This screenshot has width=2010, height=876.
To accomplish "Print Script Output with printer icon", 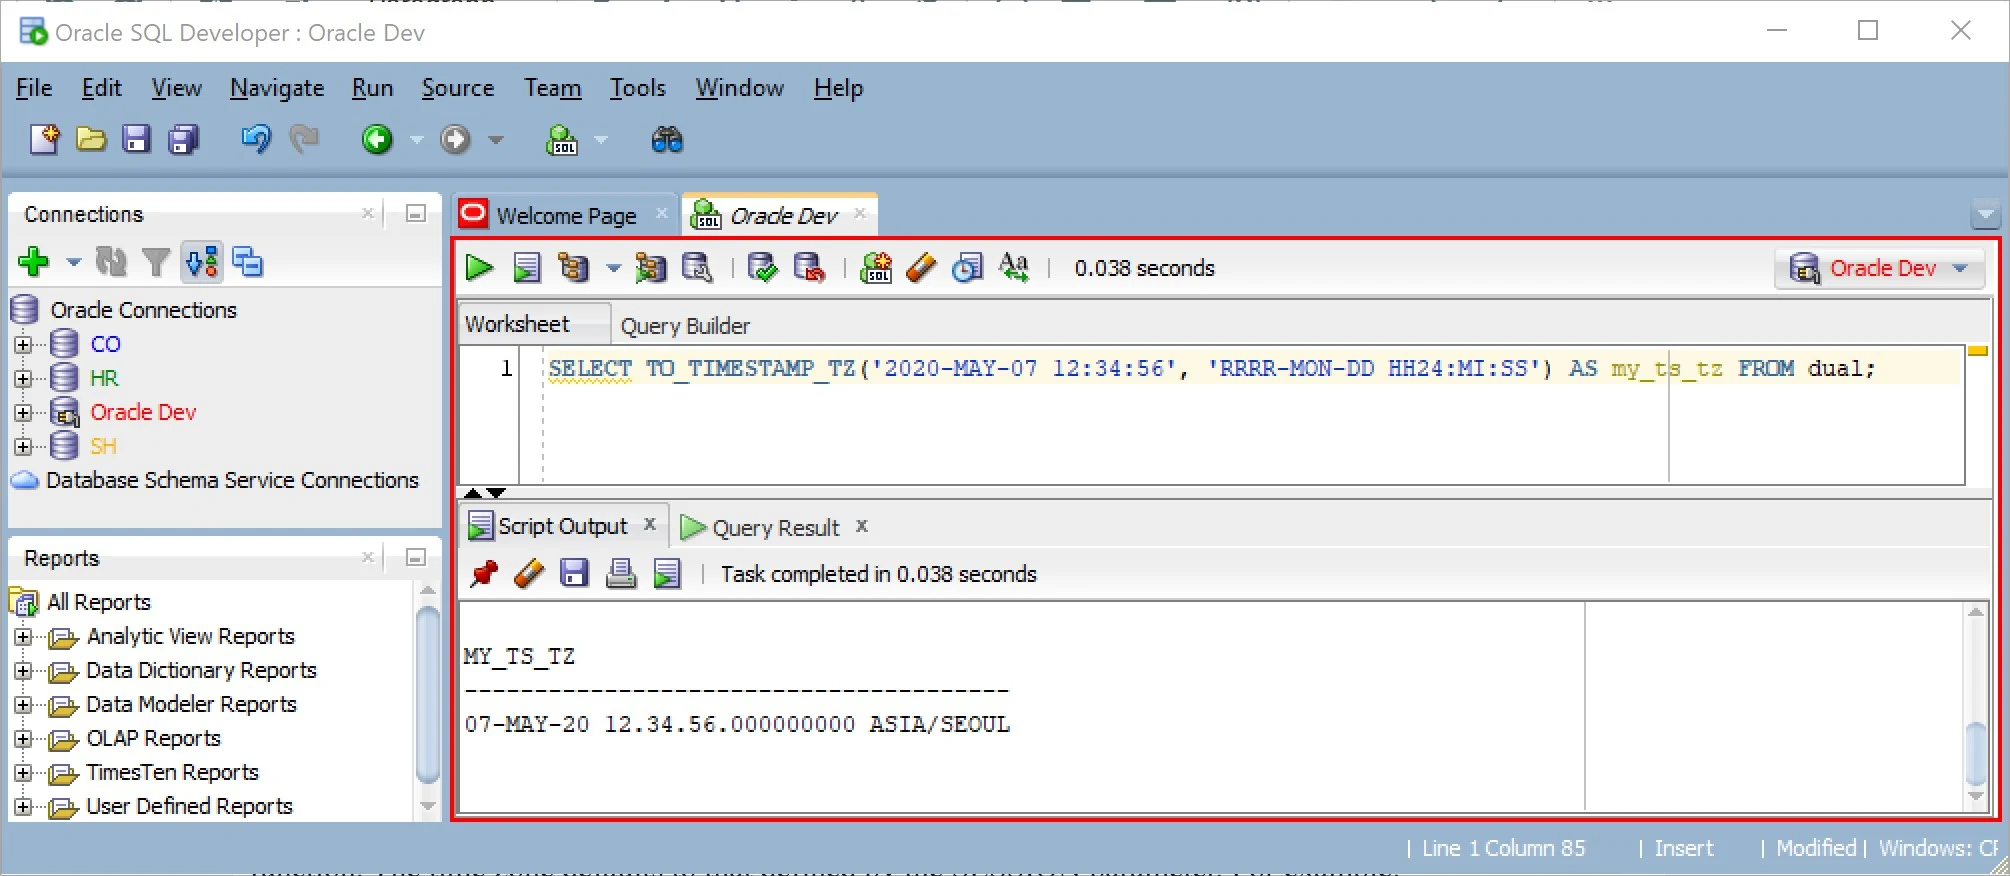I will pyautogui.click(x=621, y=574).
